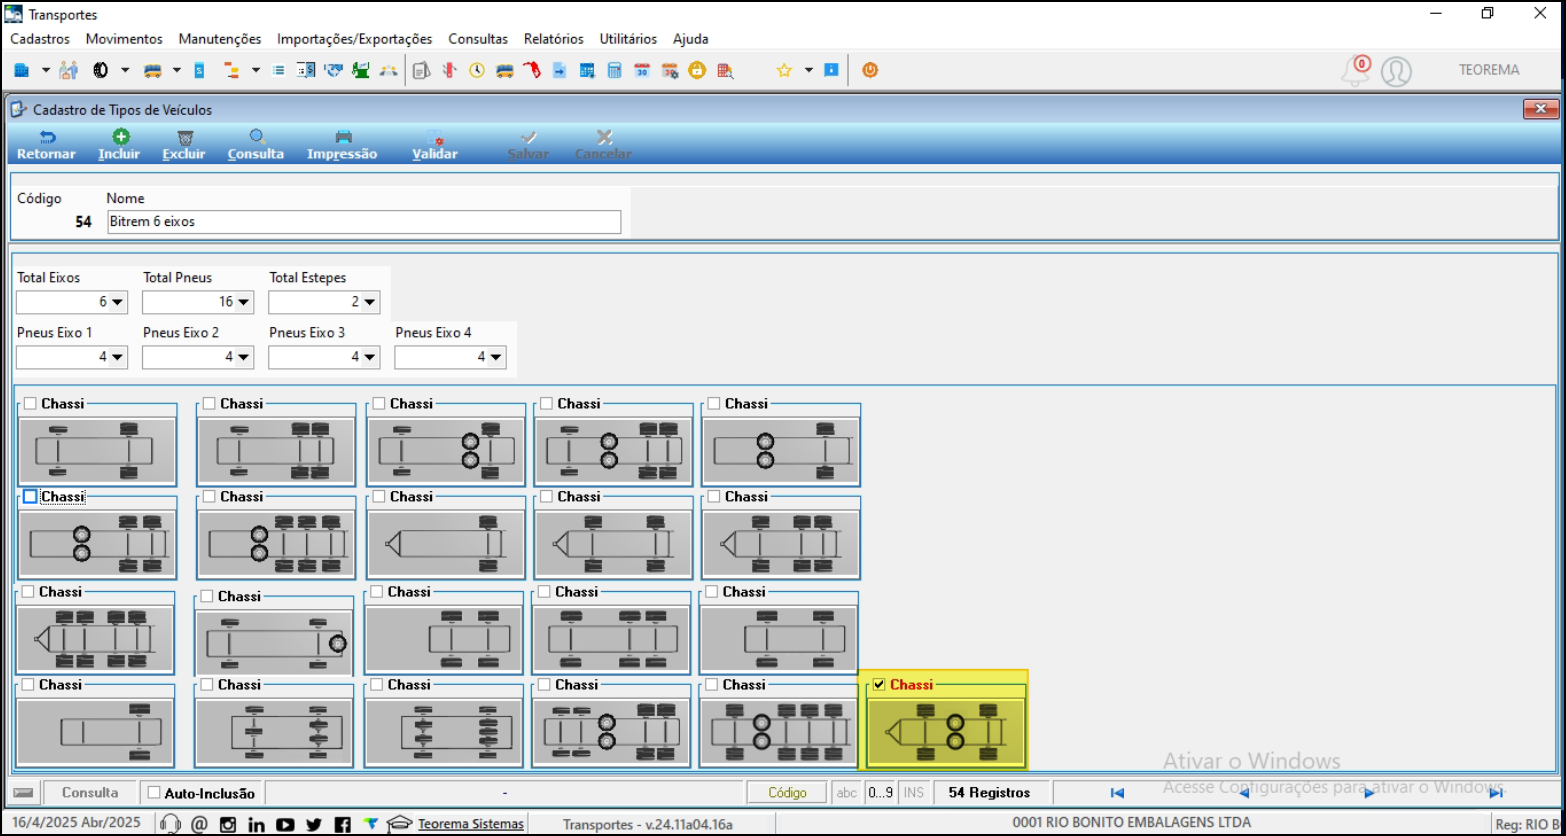Click the Incluir button
The image size is (1566, 836).
[x=119, y=146]
